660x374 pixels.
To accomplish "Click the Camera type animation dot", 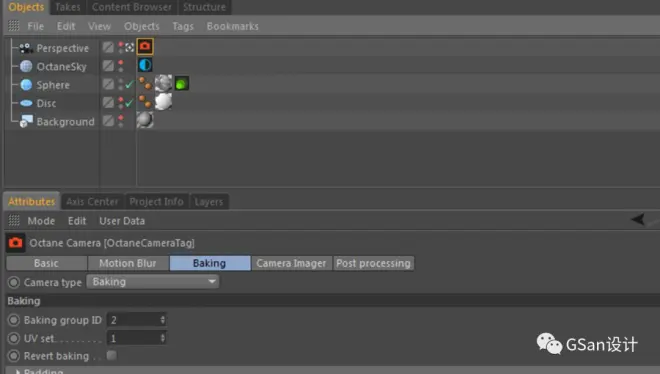I will coord(14,282).
